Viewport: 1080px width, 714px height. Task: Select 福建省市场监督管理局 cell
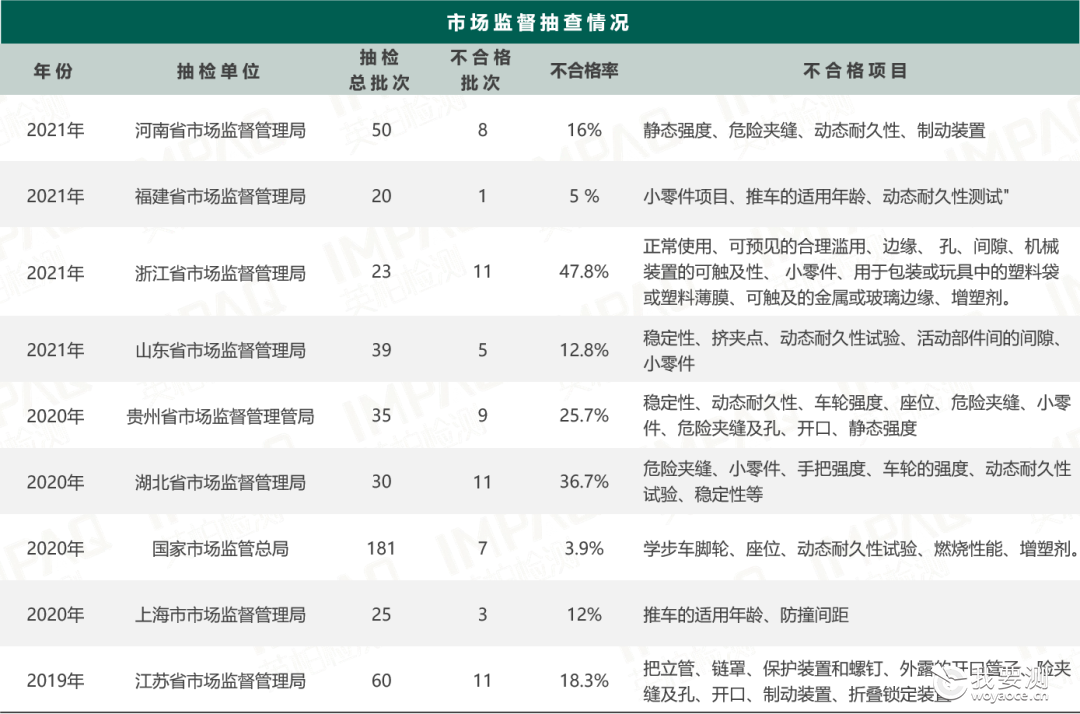click(220, 196)
